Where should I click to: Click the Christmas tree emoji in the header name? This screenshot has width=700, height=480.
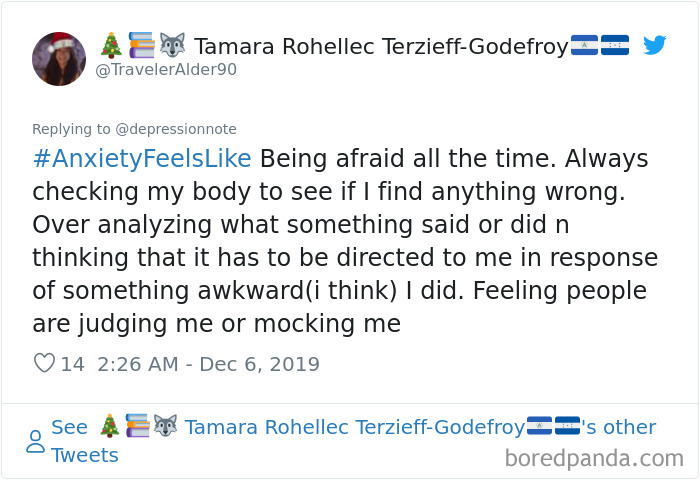[111, 46]
